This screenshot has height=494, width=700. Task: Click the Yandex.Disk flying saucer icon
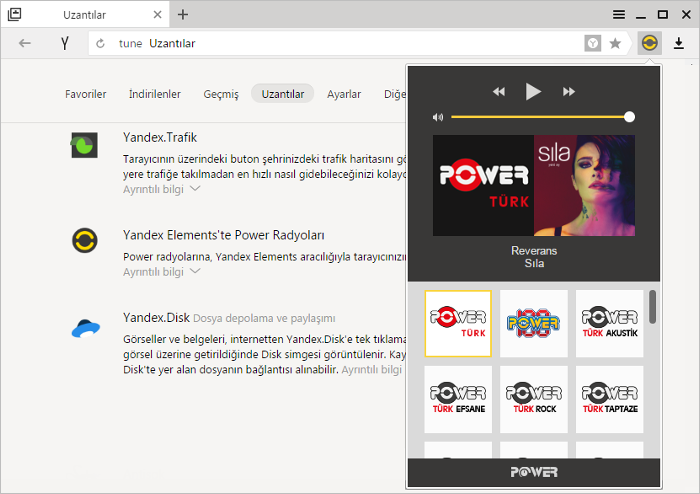pos(85,328)
